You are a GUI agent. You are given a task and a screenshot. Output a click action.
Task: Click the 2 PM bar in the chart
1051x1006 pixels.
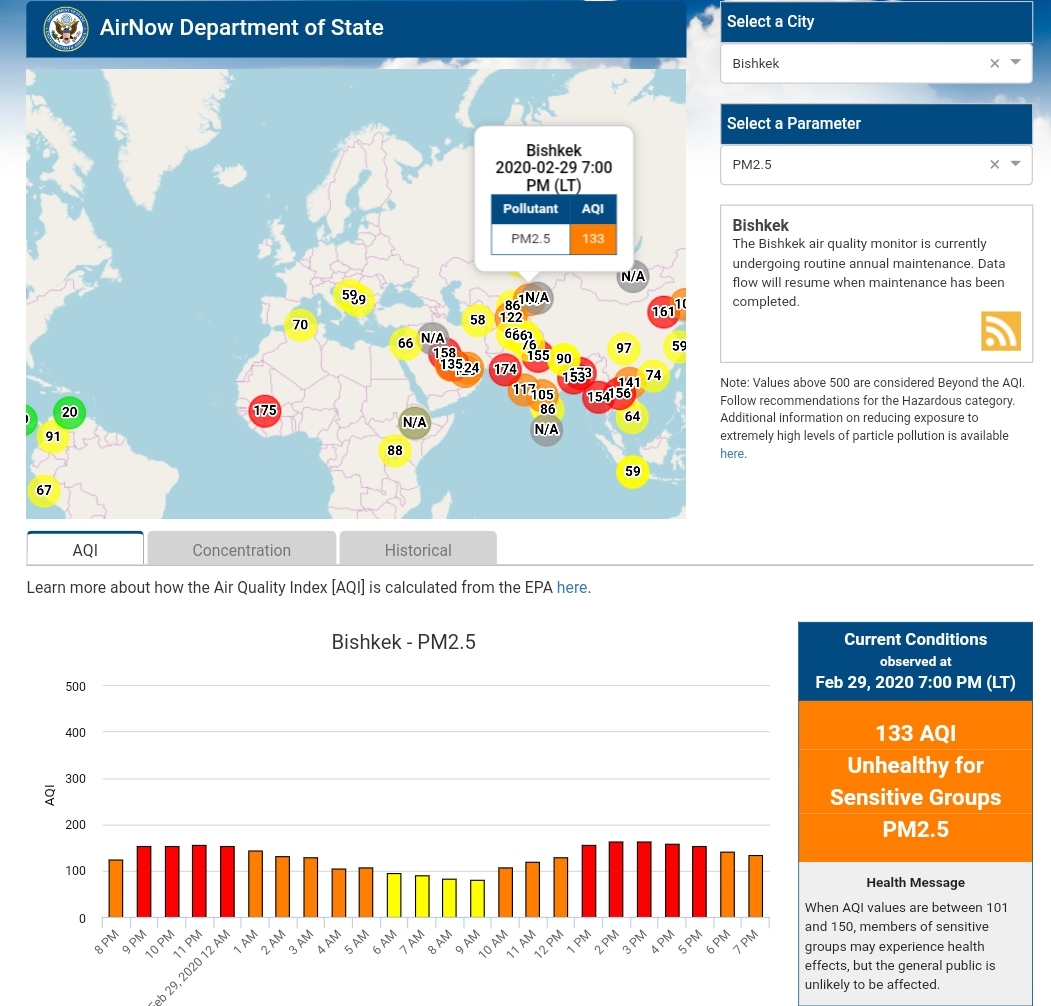pos(616,880)
